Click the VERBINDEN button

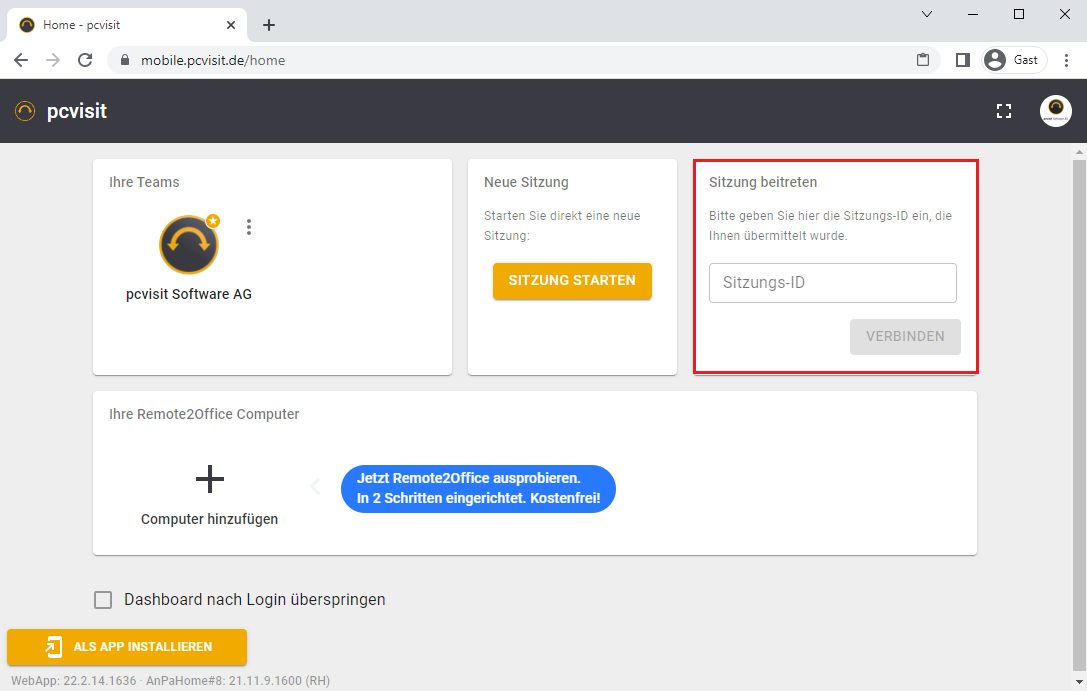click(905, 337)
